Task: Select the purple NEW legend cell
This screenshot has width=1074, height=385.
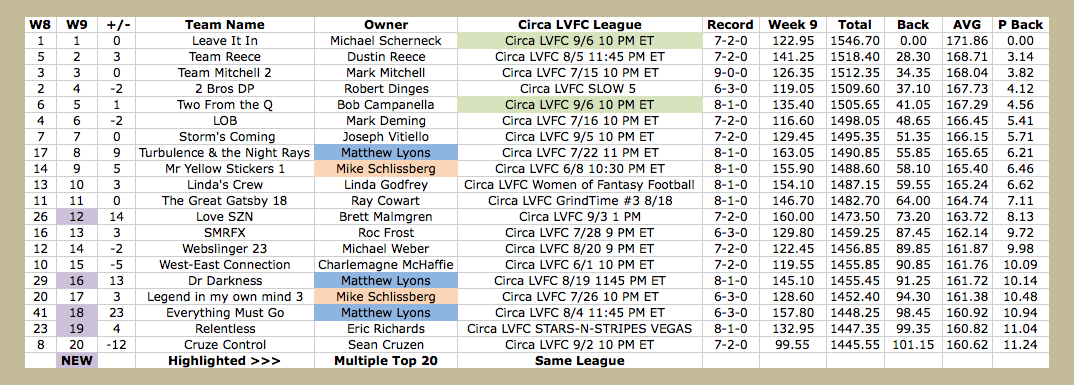Action: click(77, 360)
